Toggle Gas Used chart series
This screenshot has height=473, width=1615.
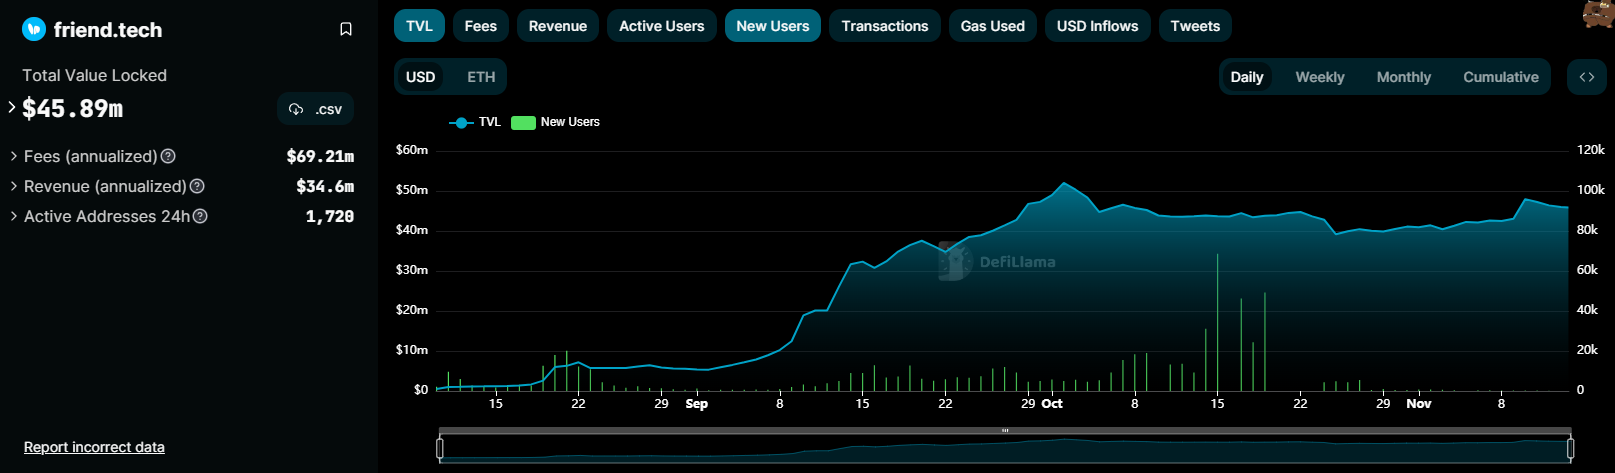point(993,26)
